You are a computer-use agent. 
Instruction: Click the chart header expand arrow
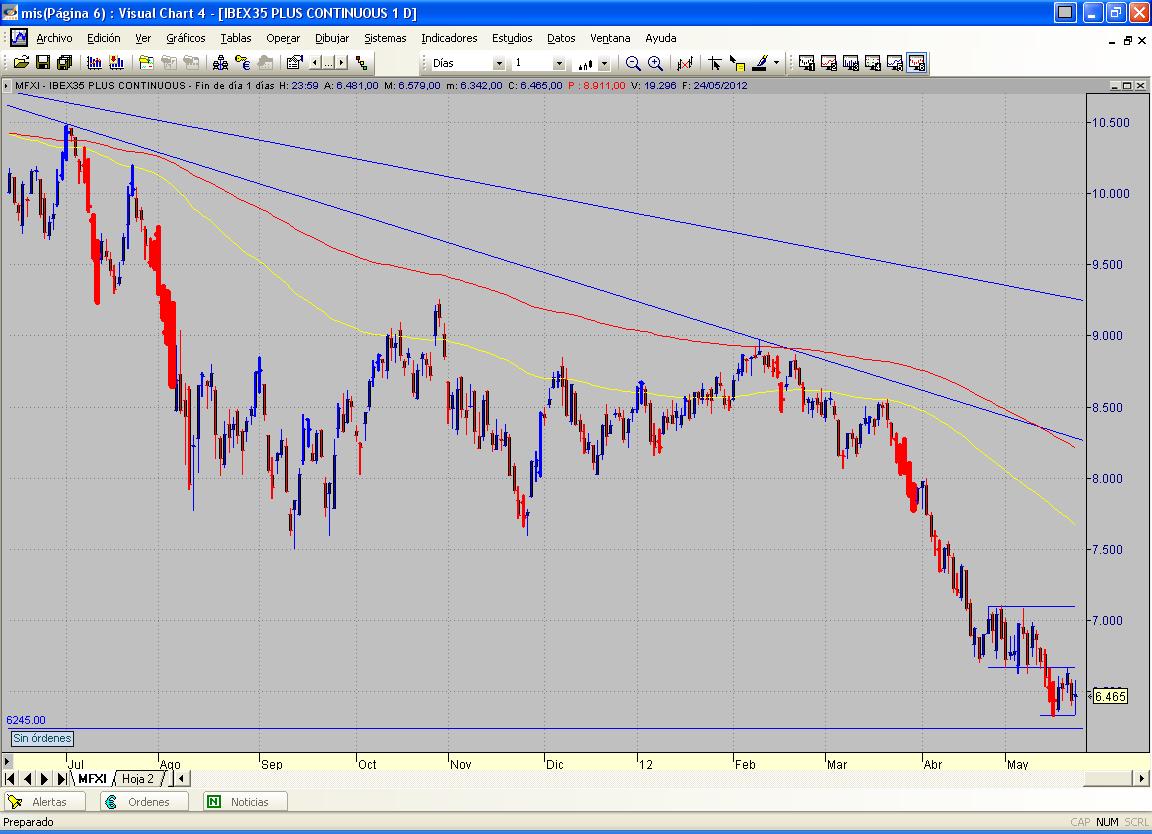point(7,86)
